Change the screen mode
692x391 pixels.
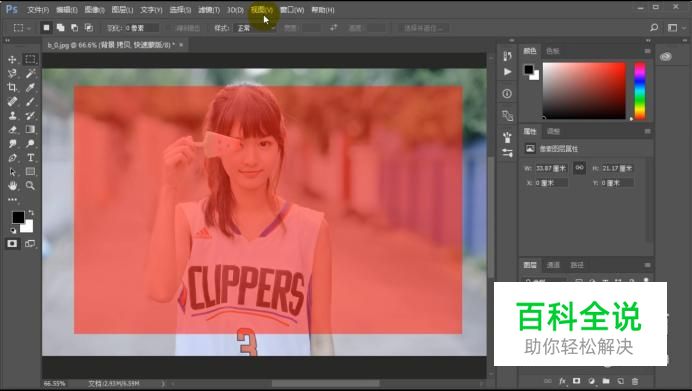[30, 244]
